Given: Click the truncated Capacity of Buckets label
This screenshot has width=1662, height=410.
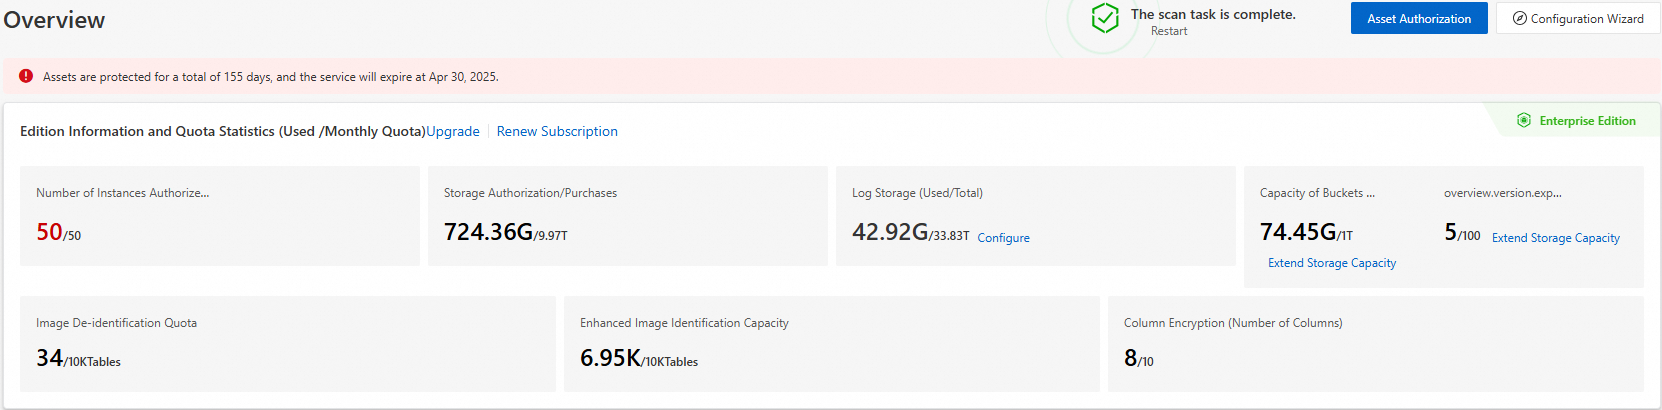Looking at the screenshot, I should click(1317, 193).
